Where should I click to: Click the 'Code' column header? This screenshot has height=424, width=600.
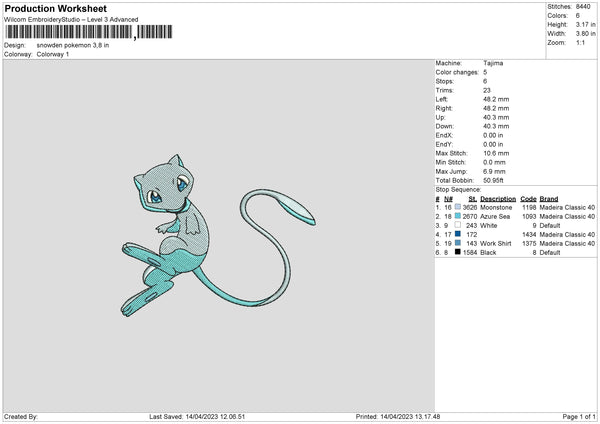pos(528,199)
